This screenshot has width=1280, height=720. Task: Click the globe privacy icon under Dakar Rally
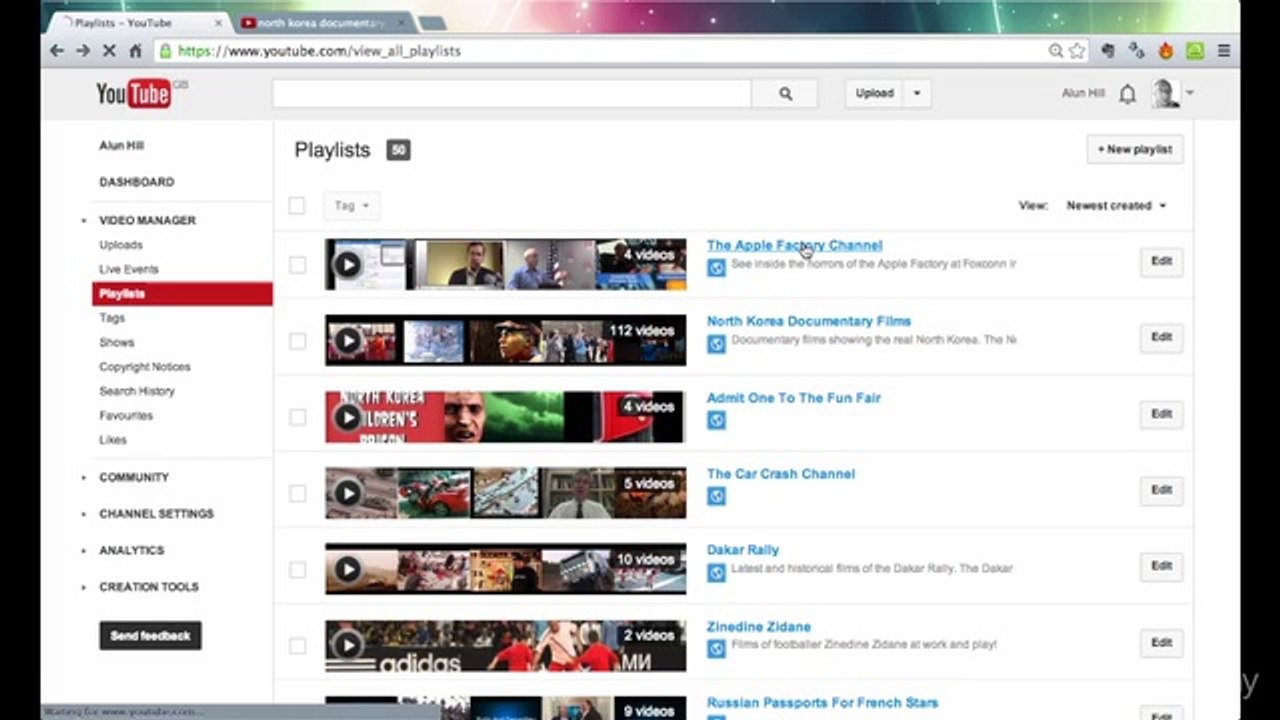click(716, 572)
